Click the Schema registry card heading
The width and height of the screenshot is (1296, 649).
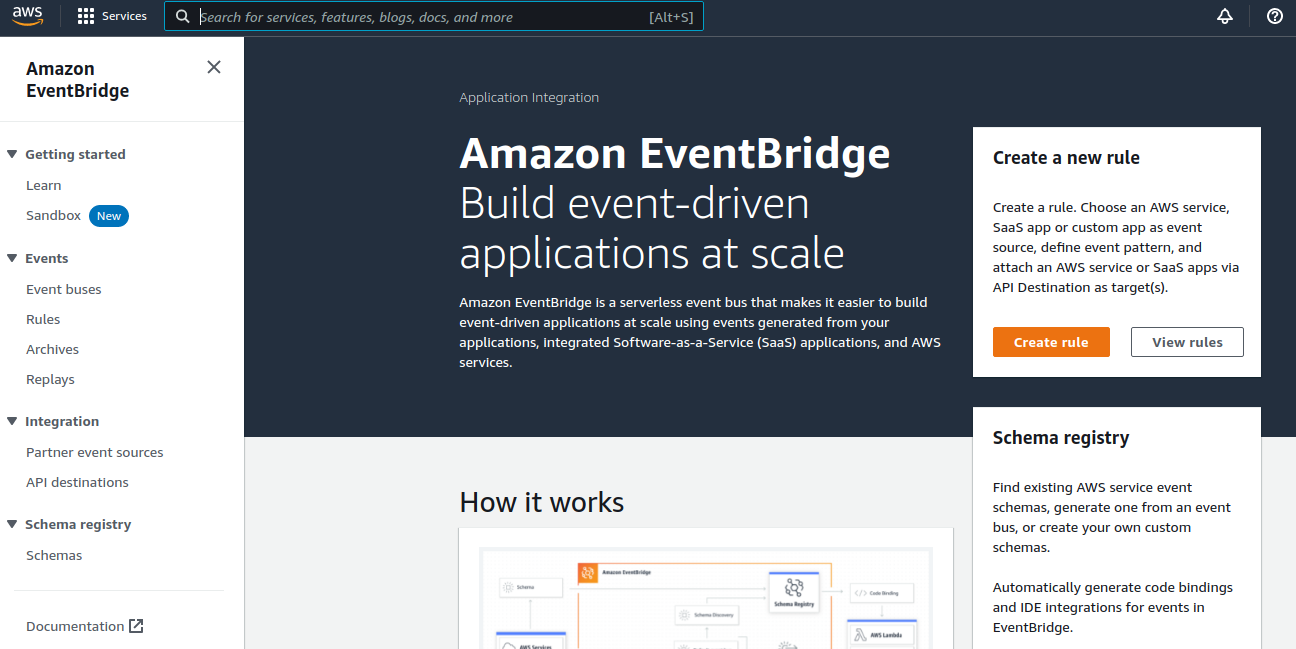pyautogui.click(x=1061, y=438)
